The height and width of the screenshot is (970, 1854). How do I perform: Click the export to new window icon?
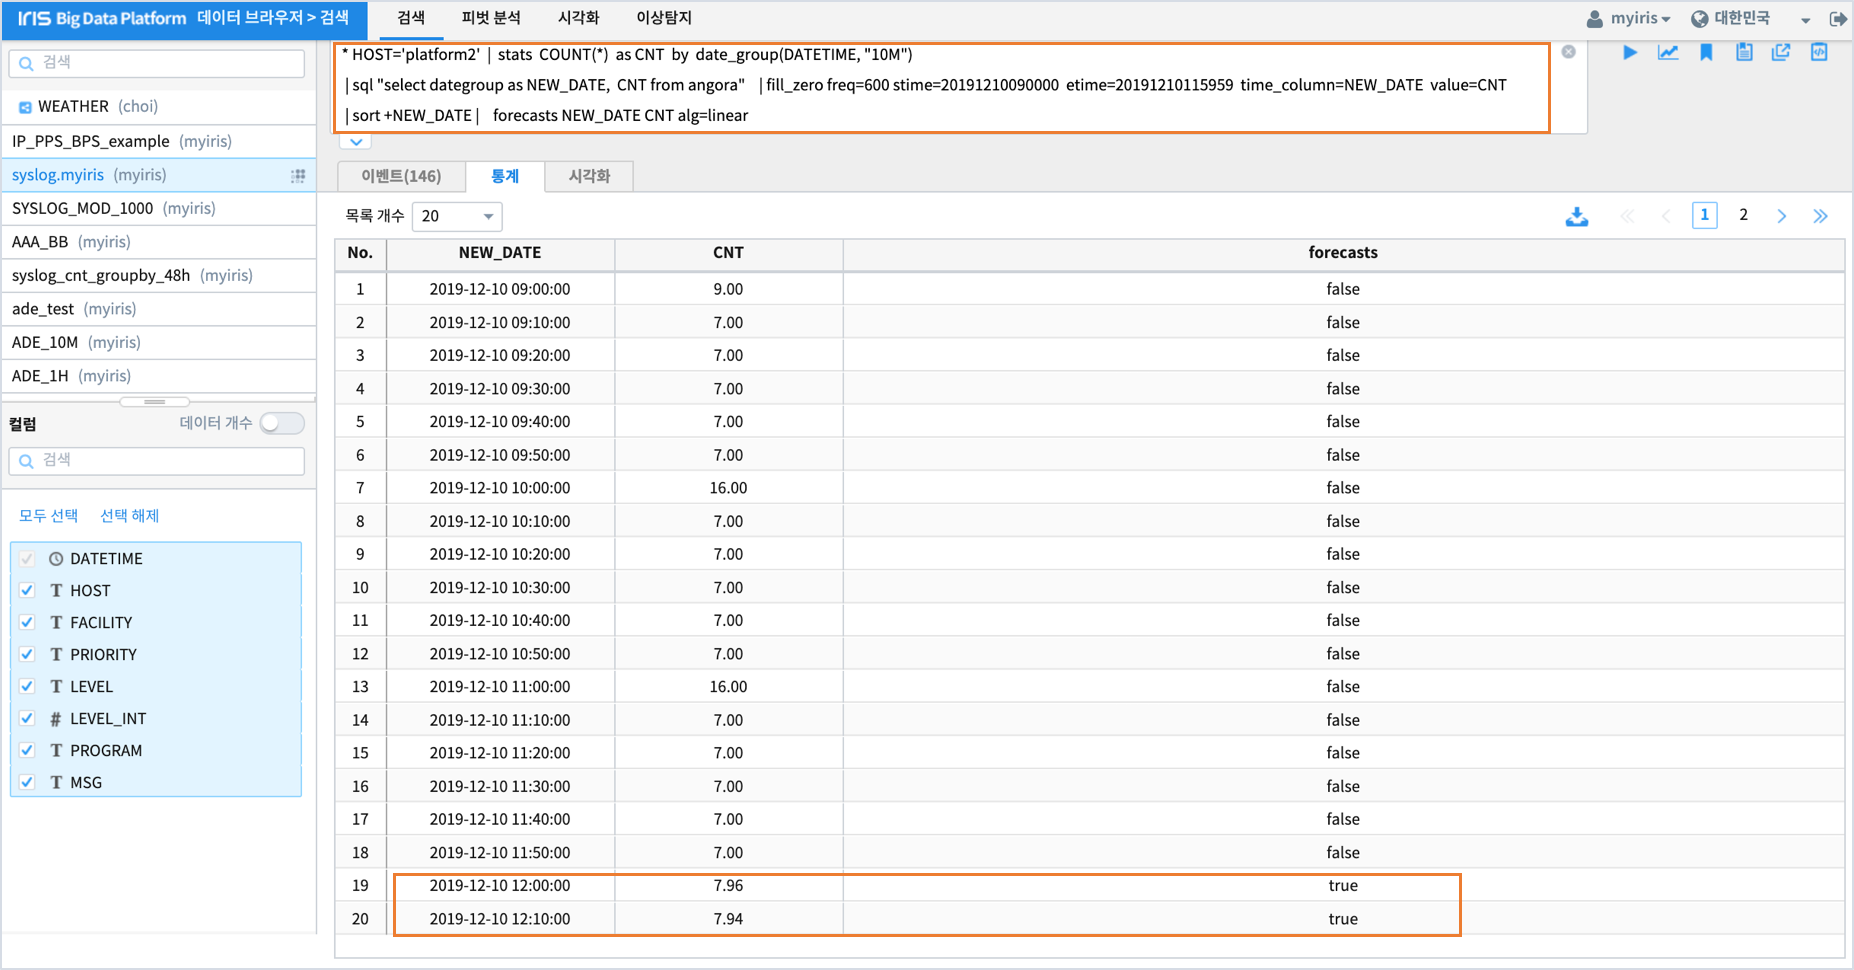click(x=1781, y=52)
